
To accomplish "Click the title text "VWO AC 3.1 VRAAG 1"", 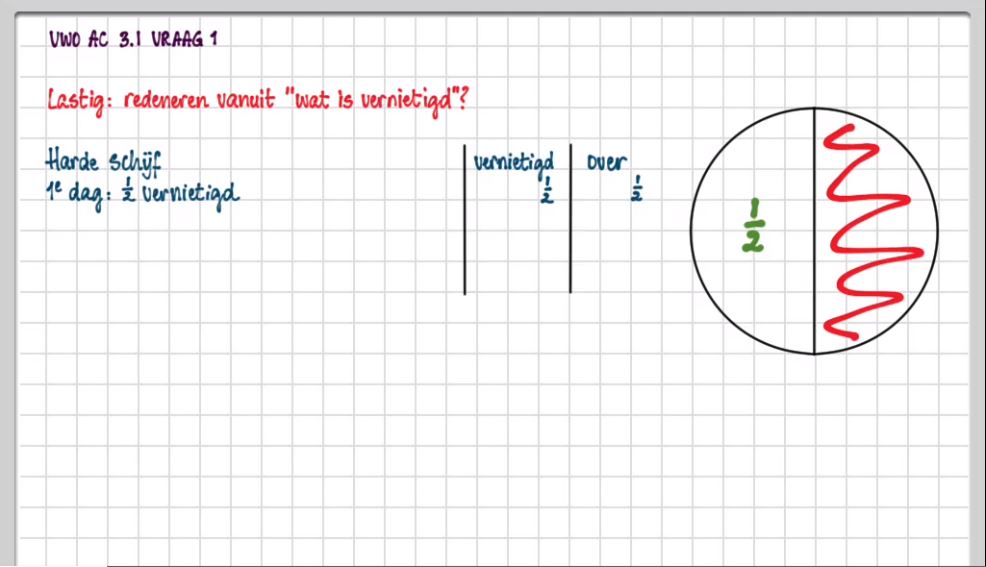I will (x=133, y=39).
